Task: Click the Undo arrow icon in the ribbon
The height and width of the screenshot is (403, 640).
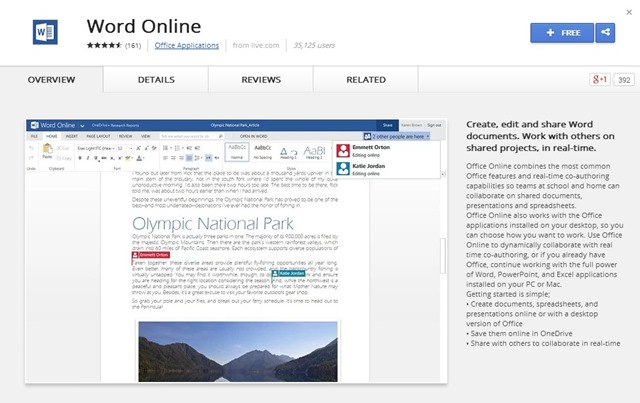Action: [x=31, y=148]
